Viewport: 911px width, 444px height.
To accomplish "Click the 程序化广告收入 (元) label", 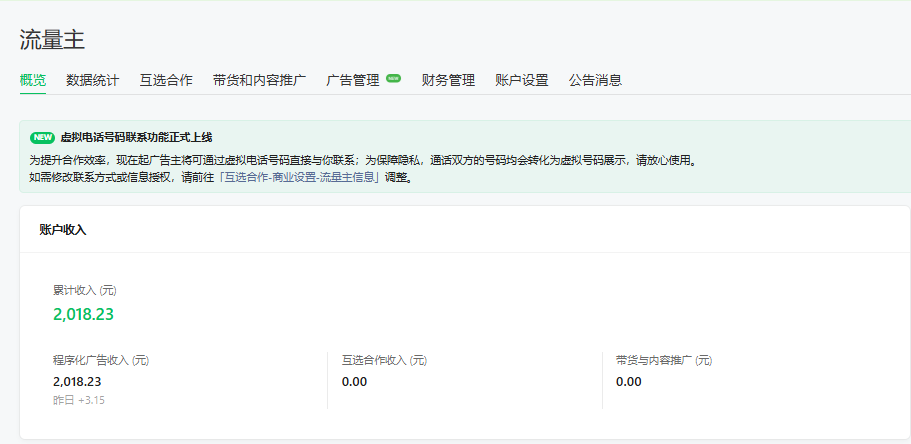I will (101, 360).
